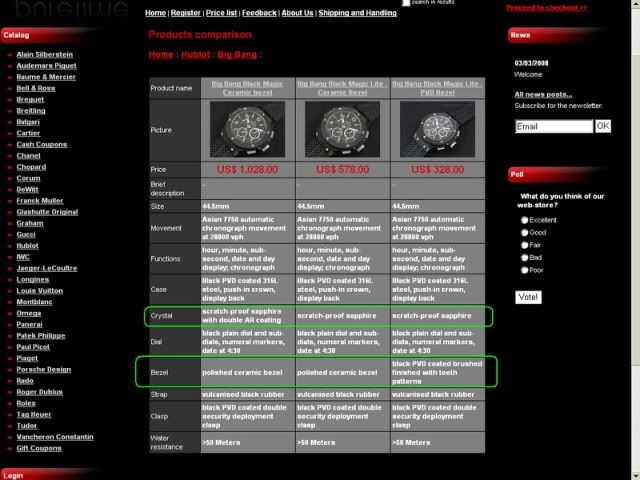
Task: Open the Feedback page
Action: [259, 13]
